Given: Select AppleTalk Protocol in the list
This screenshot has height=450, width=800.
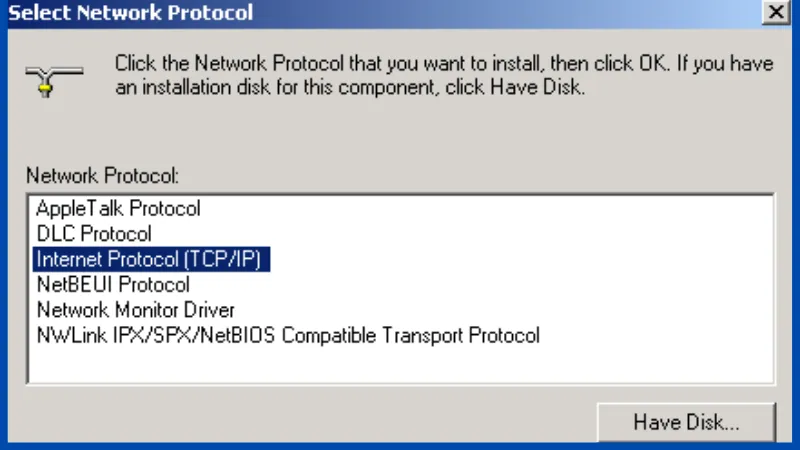Looking at the screenshot, I should [118, 209].
